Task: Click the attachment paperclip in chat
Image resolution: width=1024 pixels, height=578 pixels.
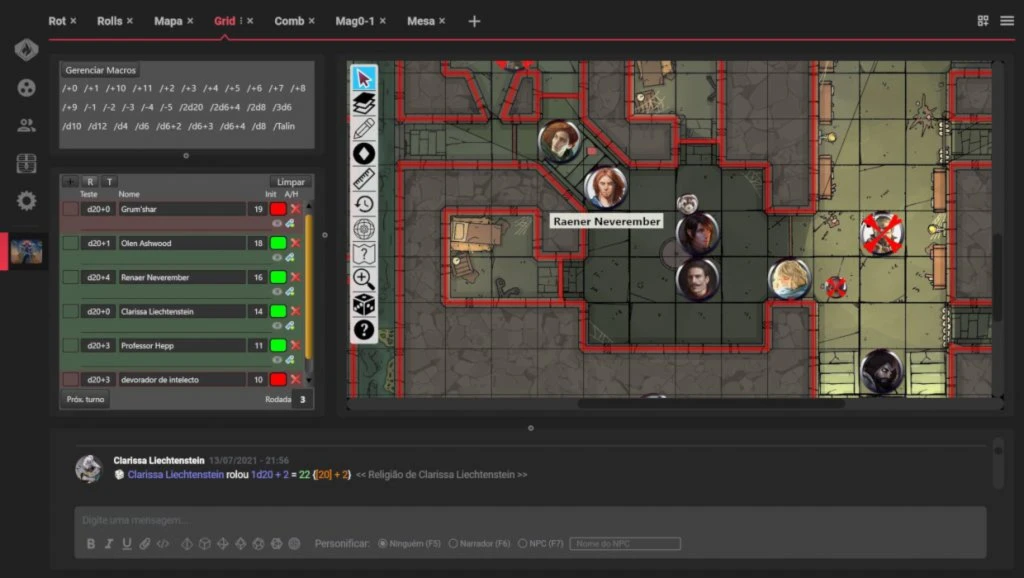Action: pyautogui.click(x=145, y=543)
